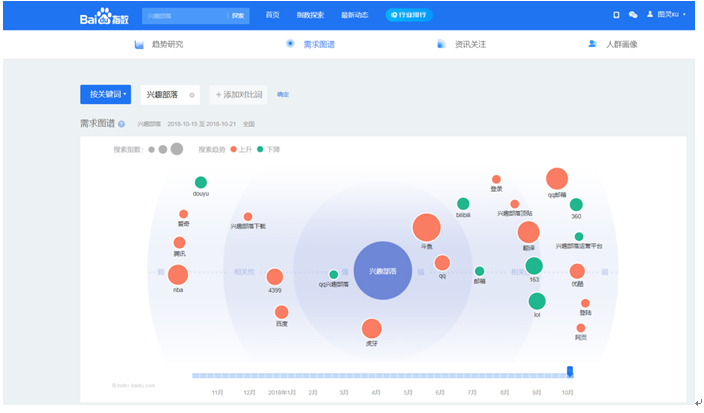Image resolution: width=704 pixels, height=413 pixels.
Task: Select the bilibili green bubble
Action: point(463,204)
